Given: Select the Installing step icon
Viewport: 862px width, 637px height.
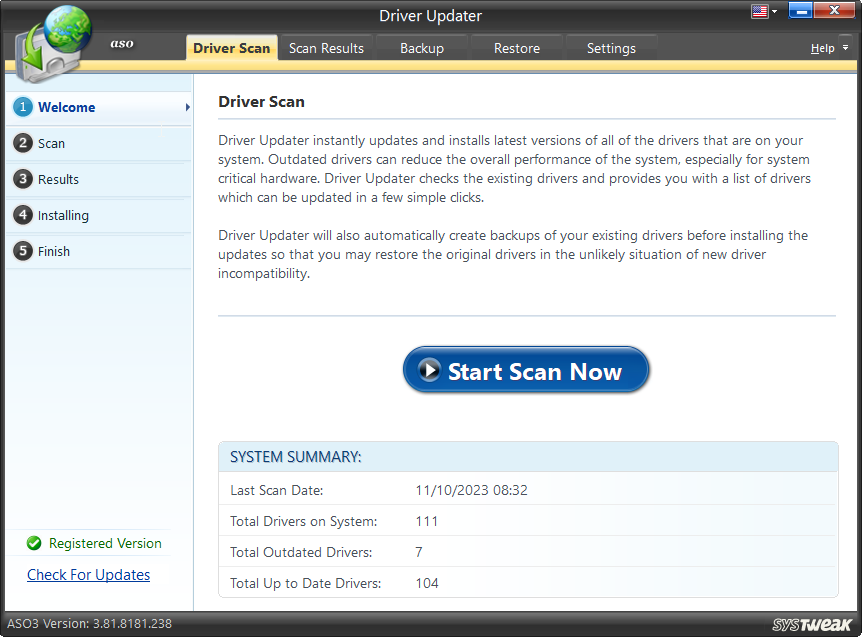Looking at the screenshot, I should pos(22,215).
